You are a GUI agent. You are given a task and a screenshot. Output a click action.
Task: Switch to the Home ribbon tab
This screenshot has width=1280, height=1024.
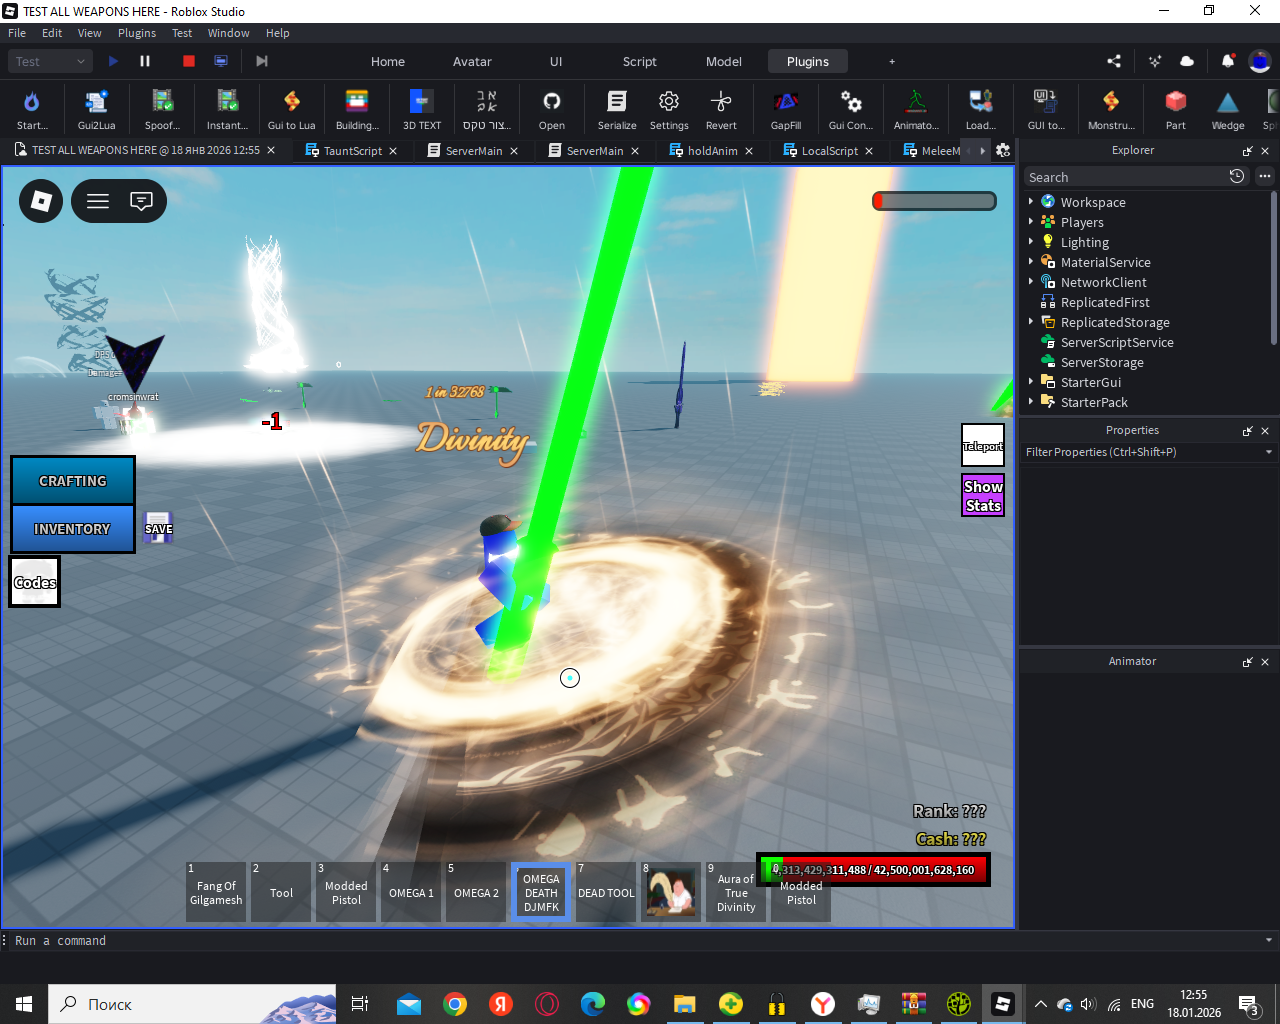(388, 61)
